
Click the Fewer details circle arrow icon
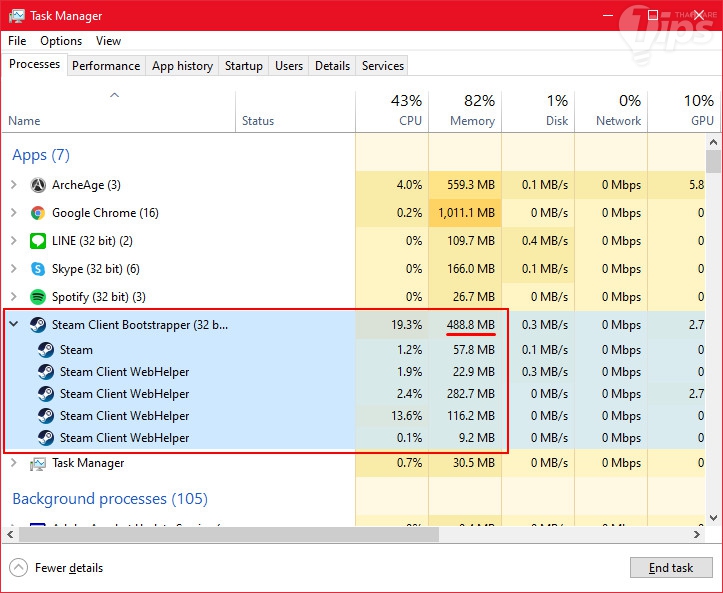click(18, 568)
